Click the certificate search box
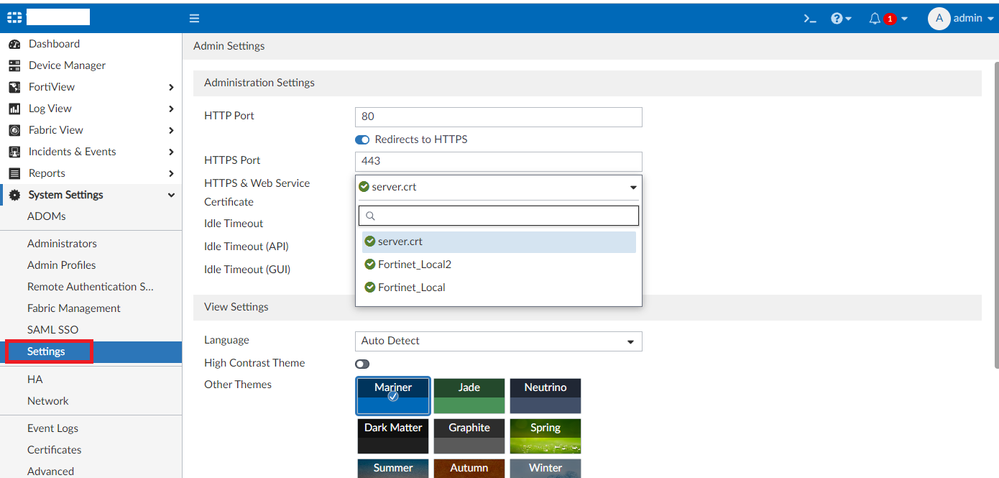999x478 pixels. pos(498,216)
